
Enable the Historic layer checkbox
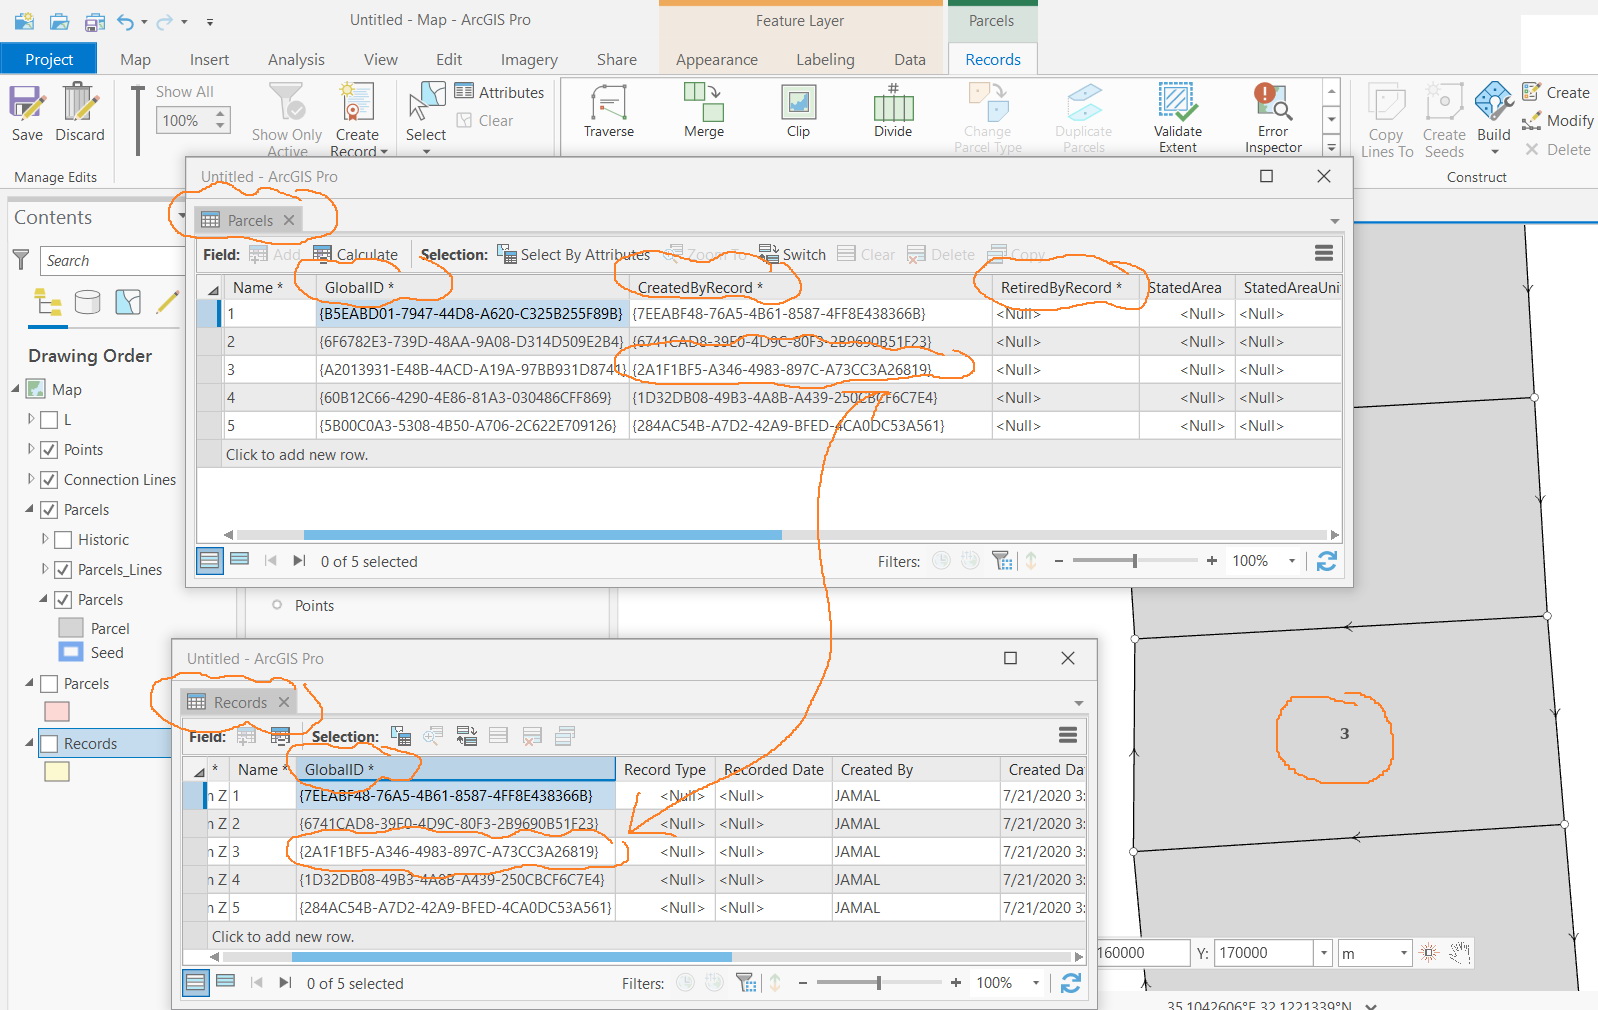pos(63,540)
